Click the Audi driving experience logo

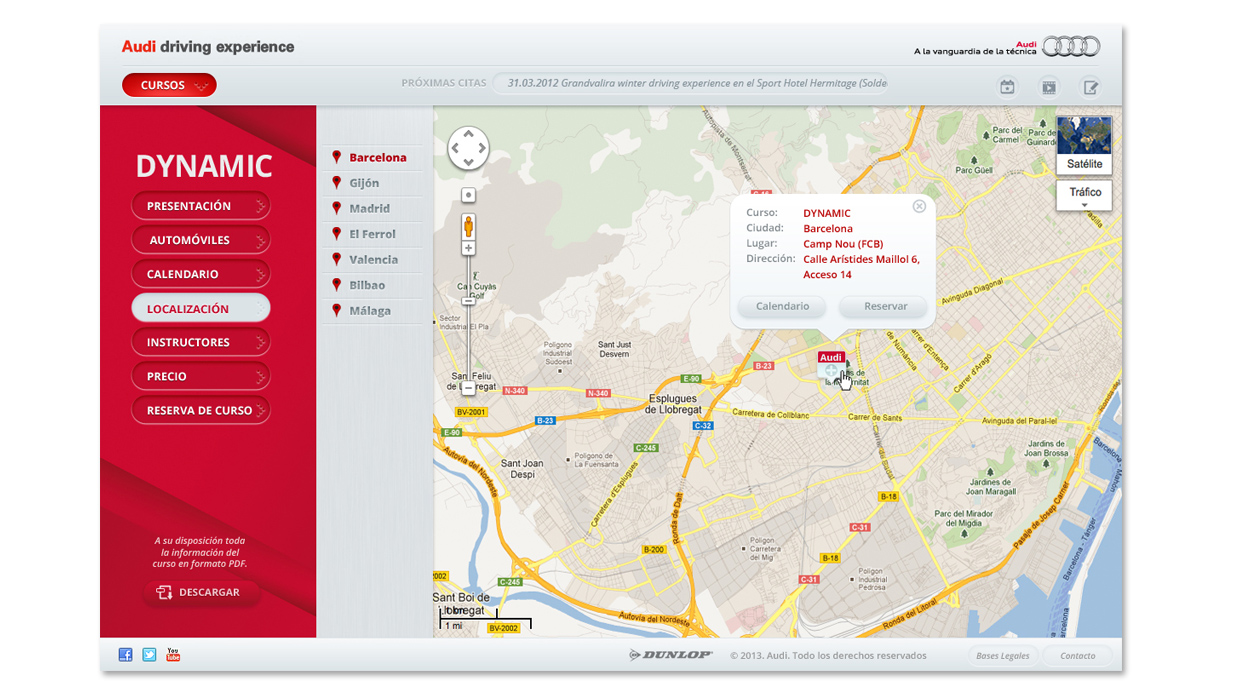(x=208, y=47)
